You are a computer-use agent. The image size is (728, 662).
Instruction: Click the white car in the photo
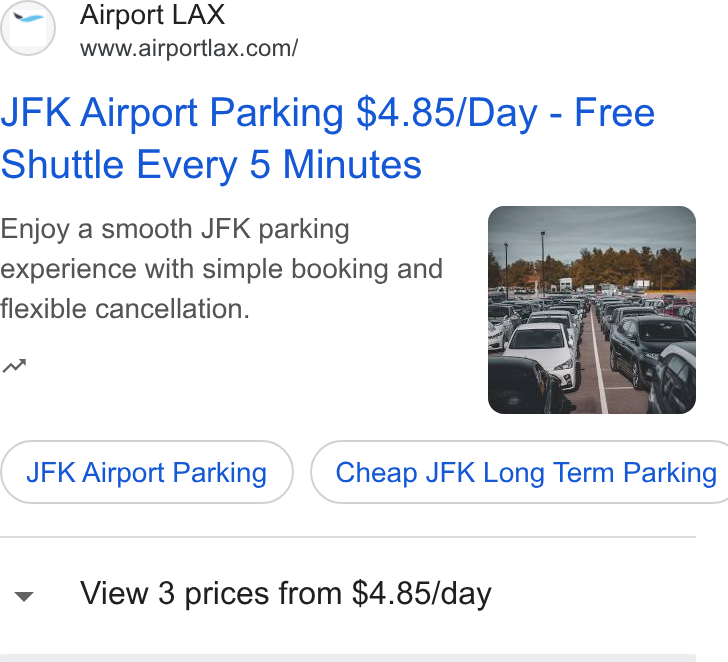point(543,353)
